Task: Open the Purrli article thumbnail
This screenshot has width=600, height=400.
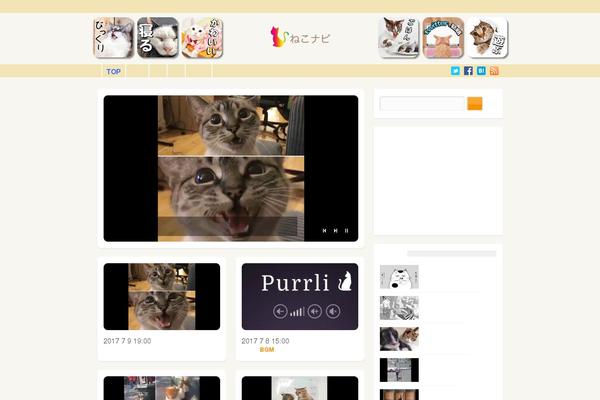Action: tap(300, 297)
